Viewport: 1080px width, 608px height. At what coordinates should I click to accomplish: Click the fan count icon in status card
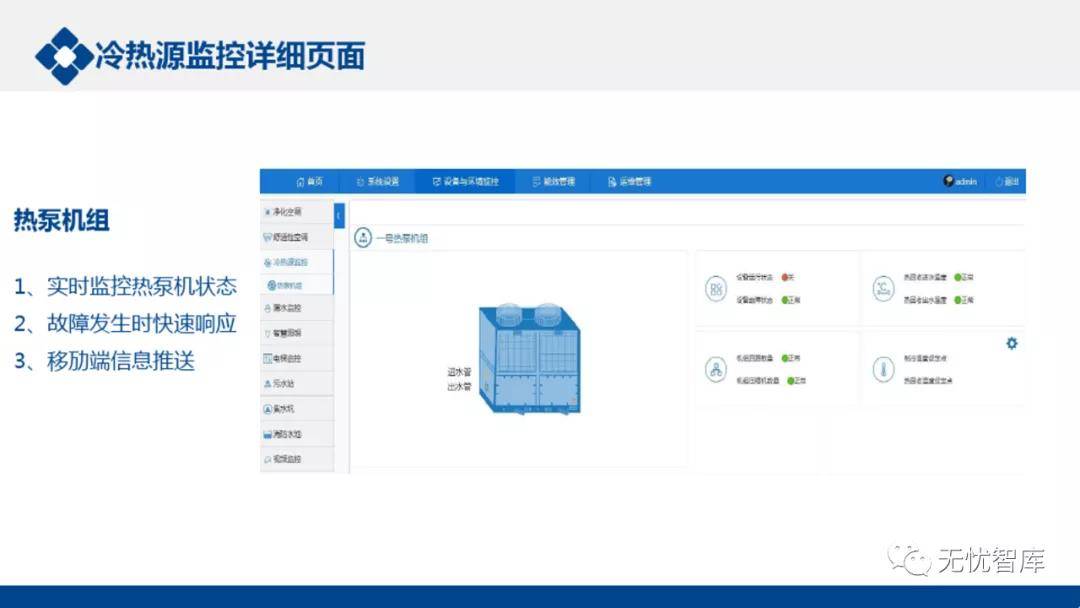715,369
